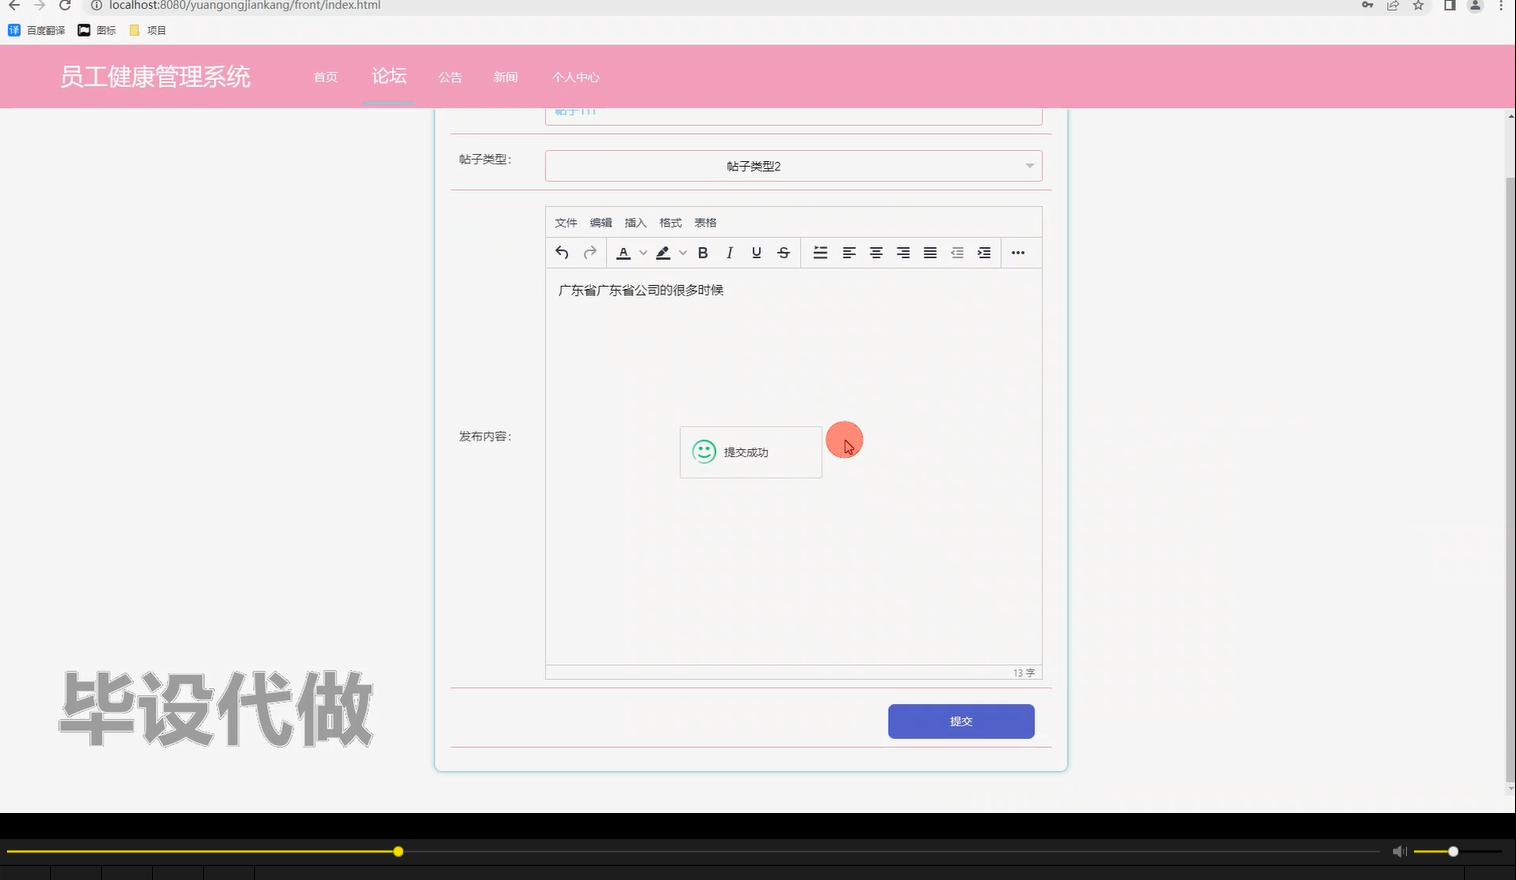Apply strikethrough formatting in the editor
This screenshot has width=1516, height=880.
(x=783, y=252)
